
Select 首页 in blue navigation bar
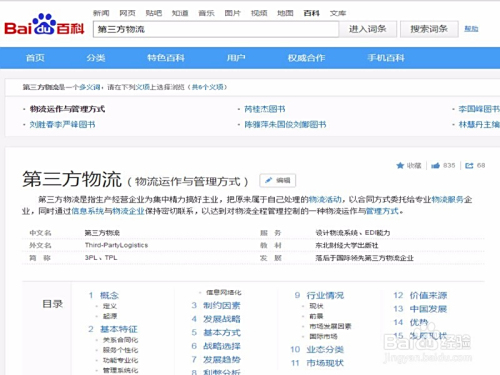35,58
